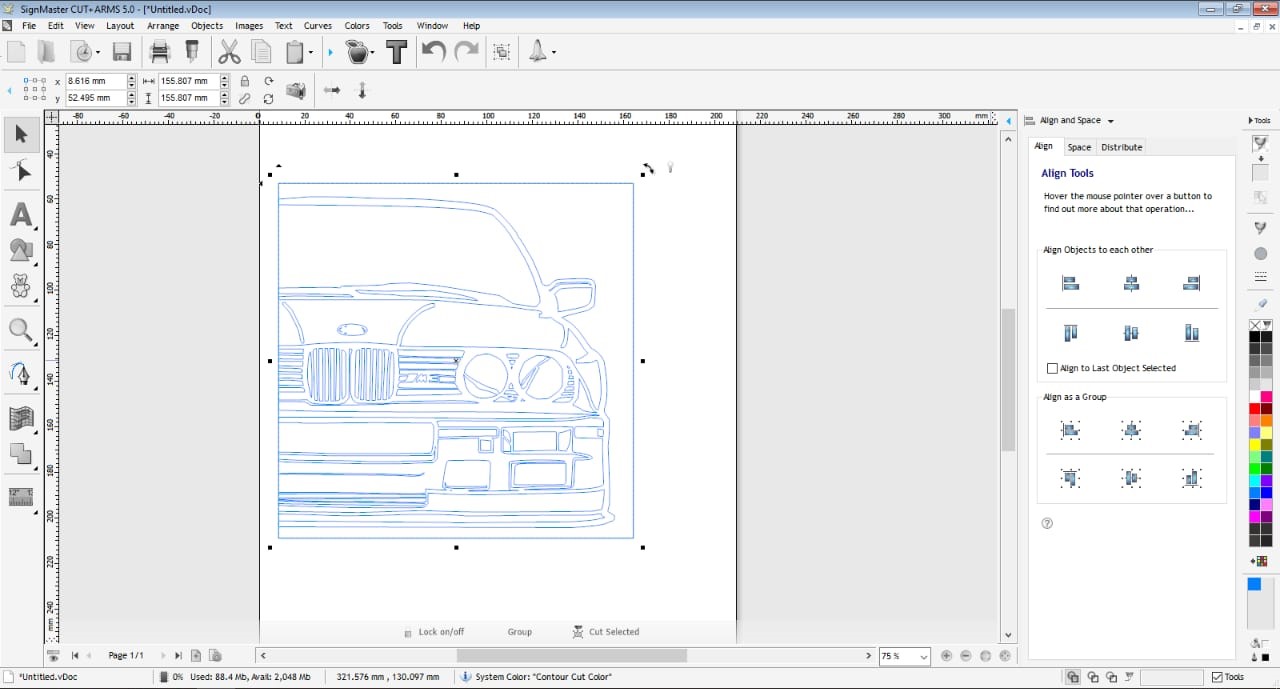The width and height of the screenshot is (1280, 689).
Task: Pick the node editing tool
Action: pos(21,171)
